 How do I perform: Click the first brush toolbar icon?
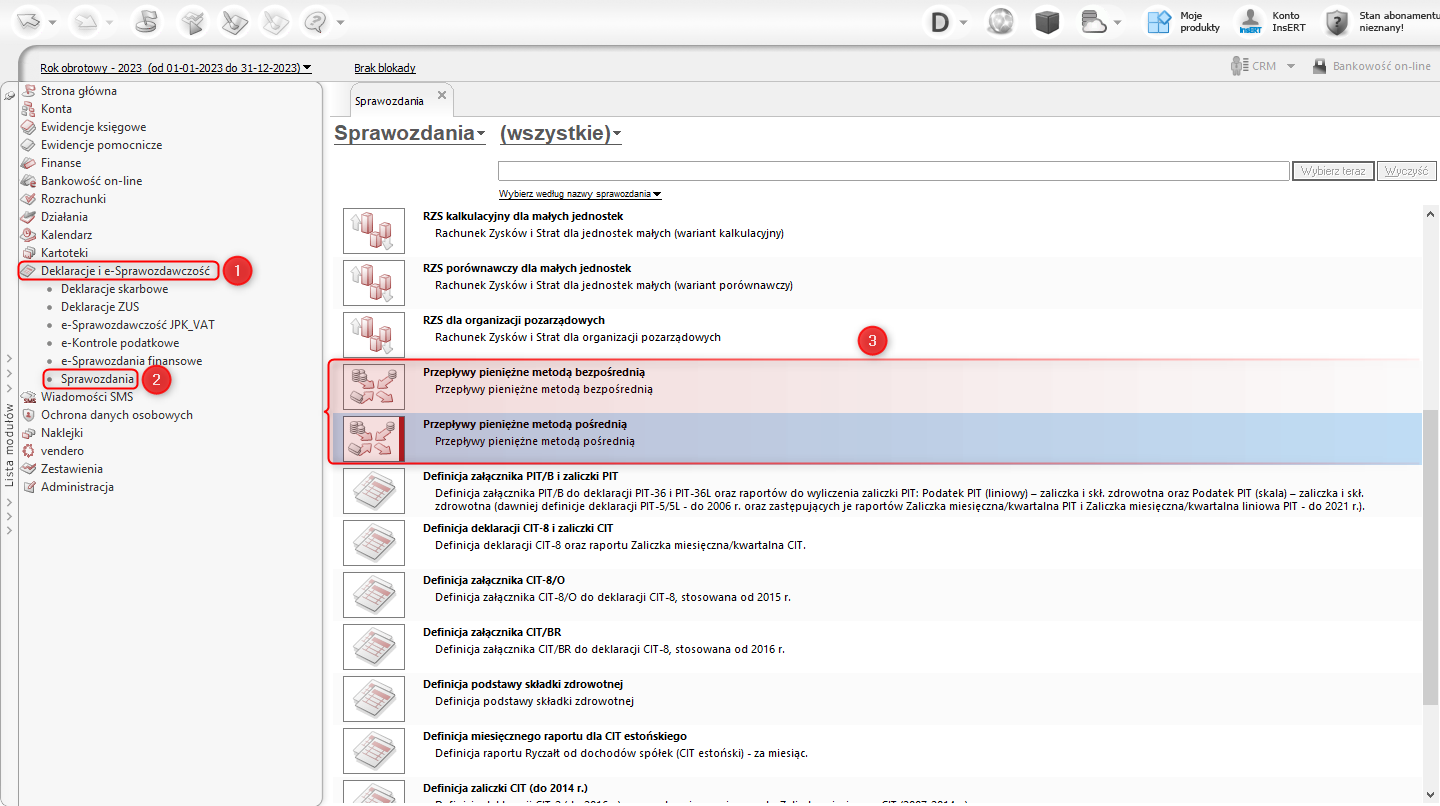point(237,21)
